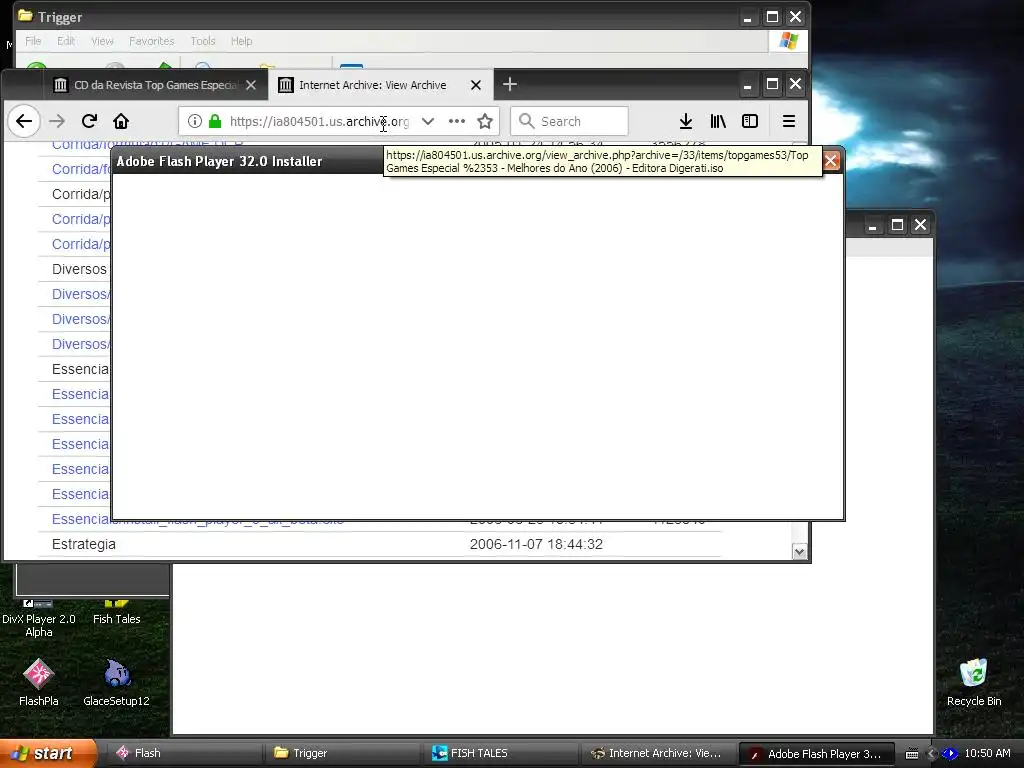
Task: Open the Firefox home page icon
Action: pos(121,121)
